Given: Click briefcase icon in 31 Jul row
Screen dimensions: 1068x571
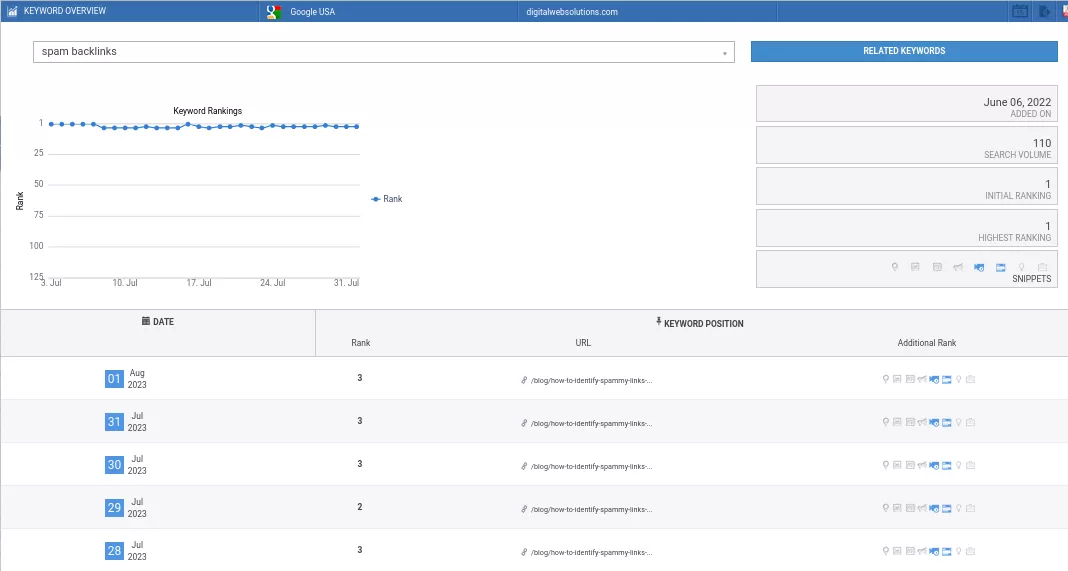Looking at the screenshot, I should click(971, 422).
